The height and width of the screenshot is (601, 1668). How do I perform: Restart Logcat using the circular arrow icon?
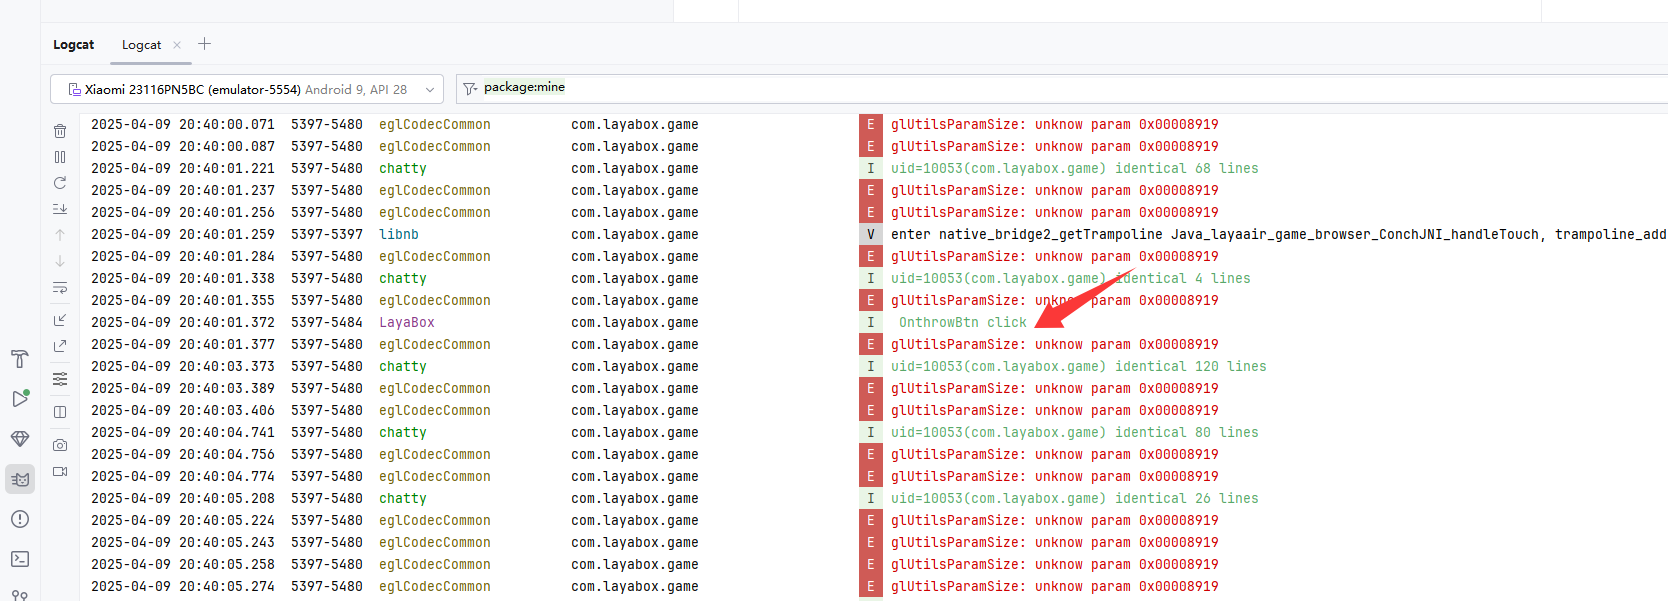point(60,183)
